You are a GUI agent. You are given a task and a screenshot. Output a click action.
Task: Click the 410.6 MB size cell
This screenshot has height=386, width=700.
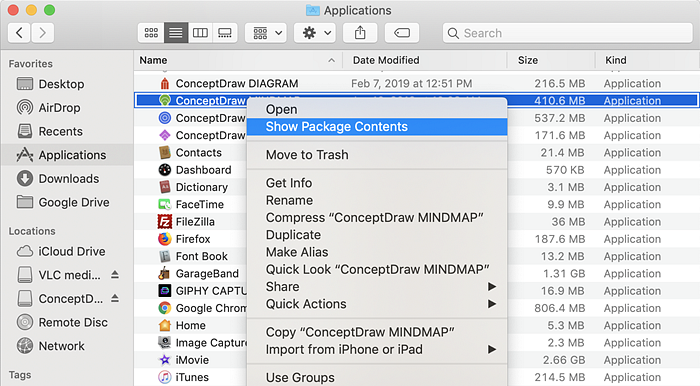pyautogui.click(x=559, y=101)
